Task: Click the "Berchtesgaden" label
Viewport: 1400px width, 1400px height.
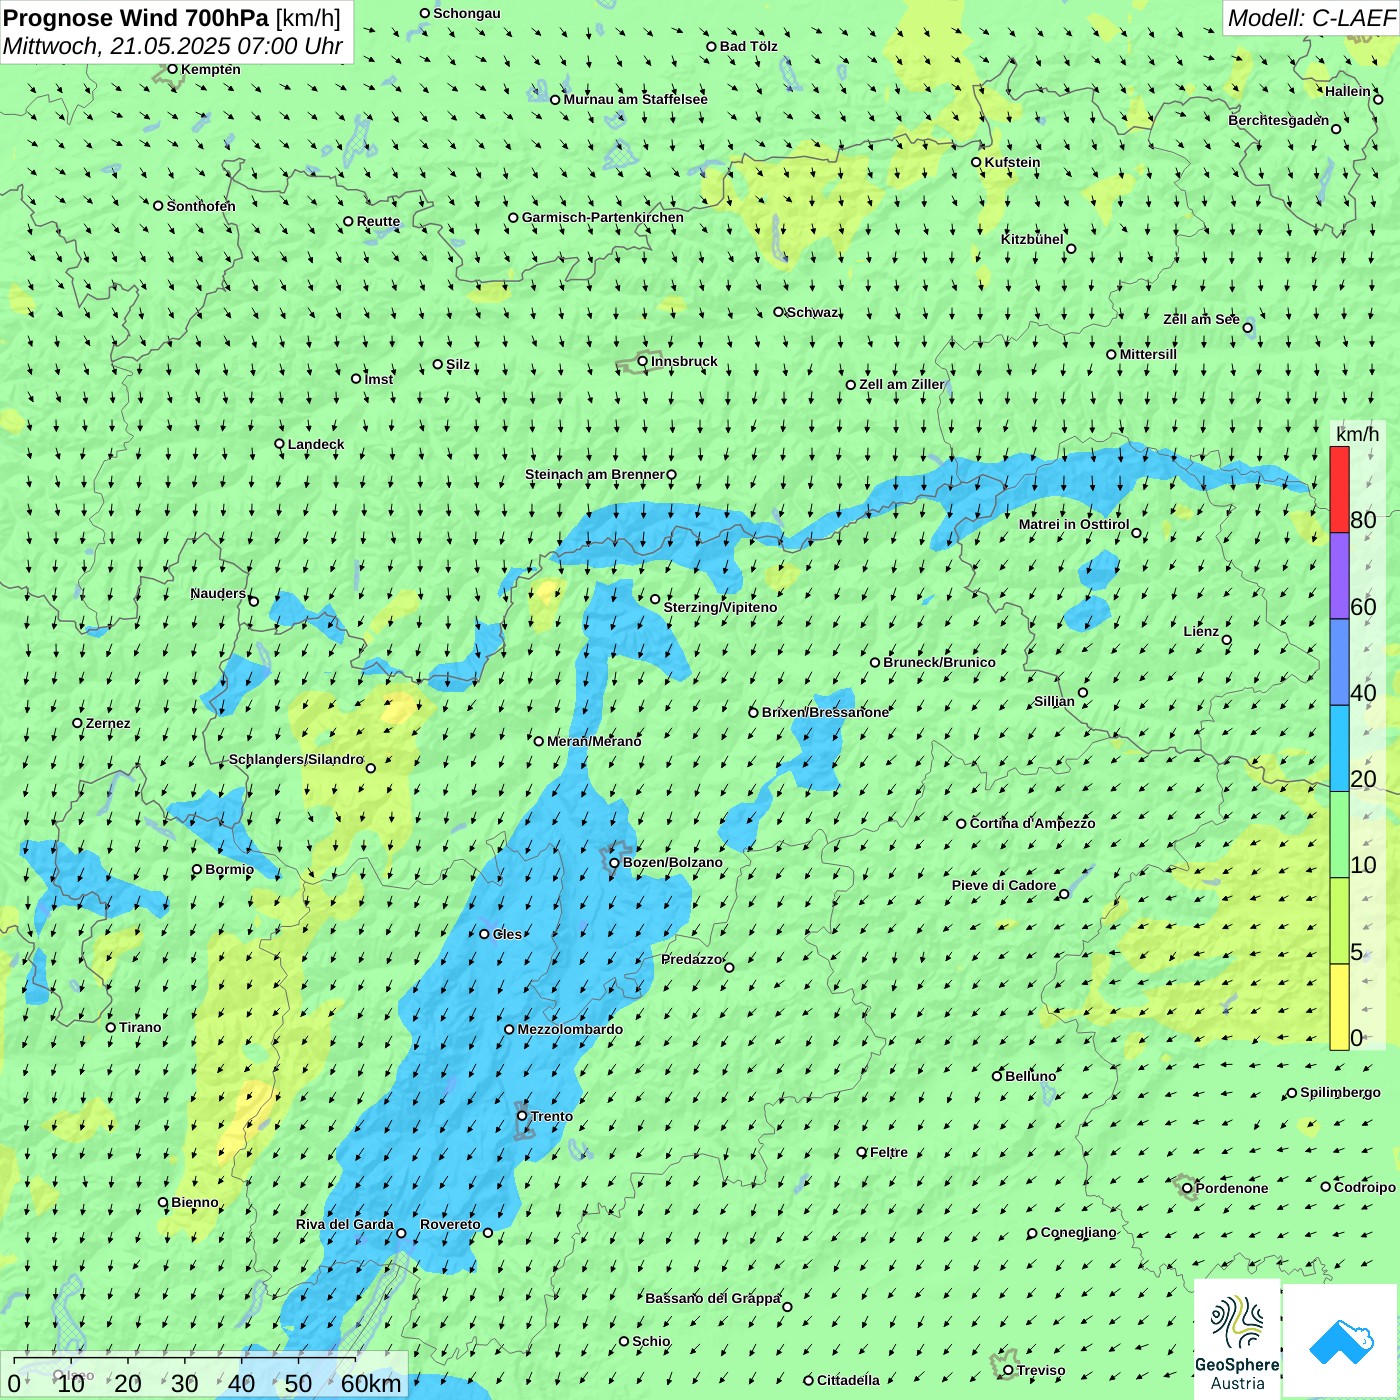Action: [x=1279, y=120]
